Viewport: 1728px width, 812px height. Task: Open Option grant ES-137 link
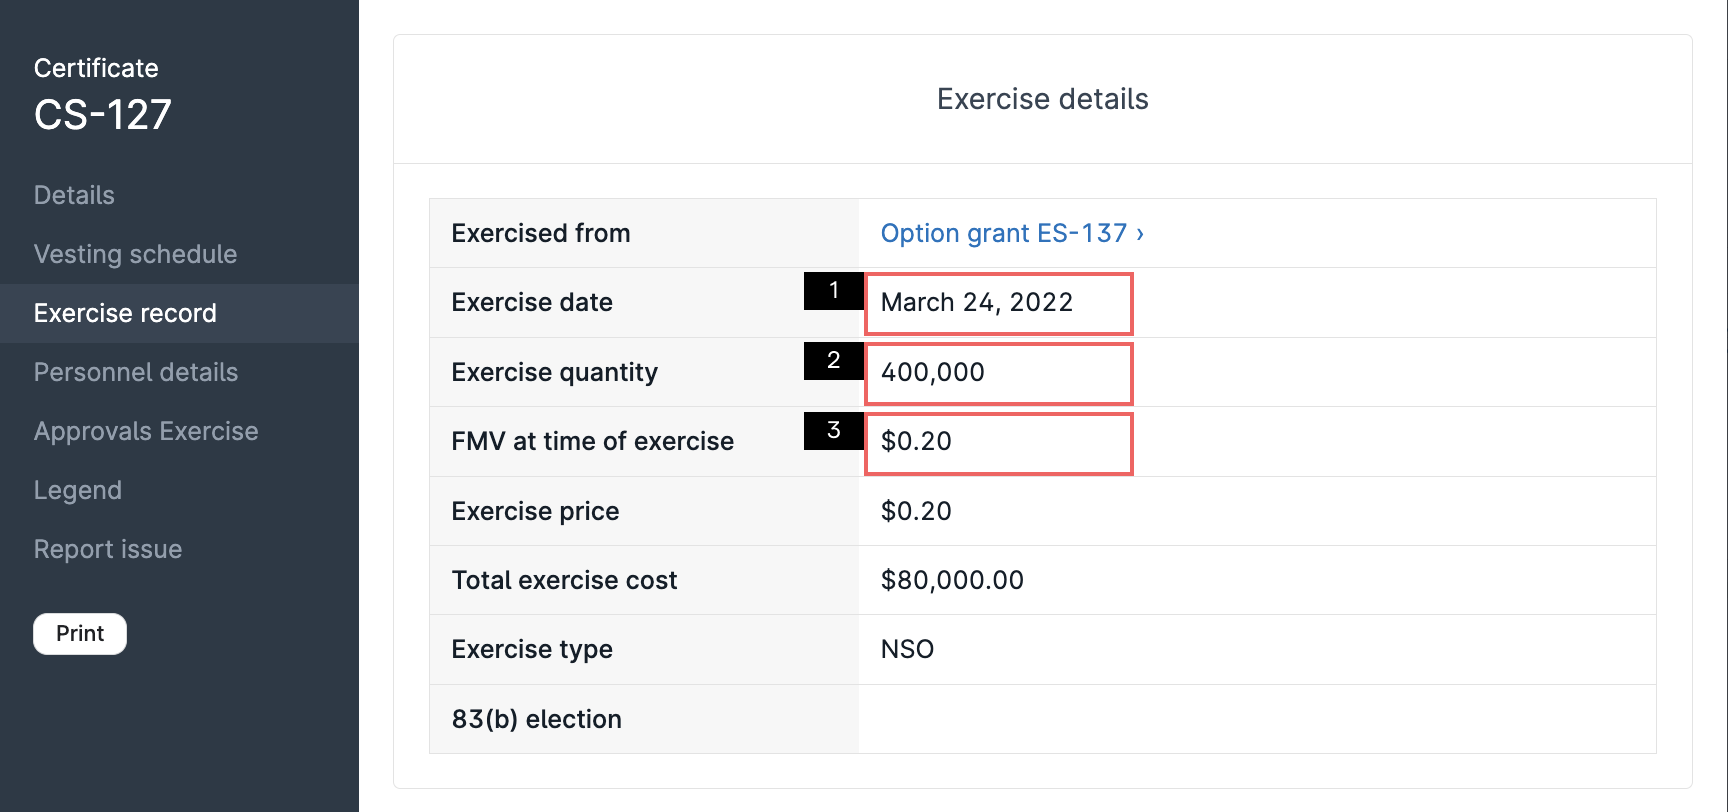tap(1011, 233)
